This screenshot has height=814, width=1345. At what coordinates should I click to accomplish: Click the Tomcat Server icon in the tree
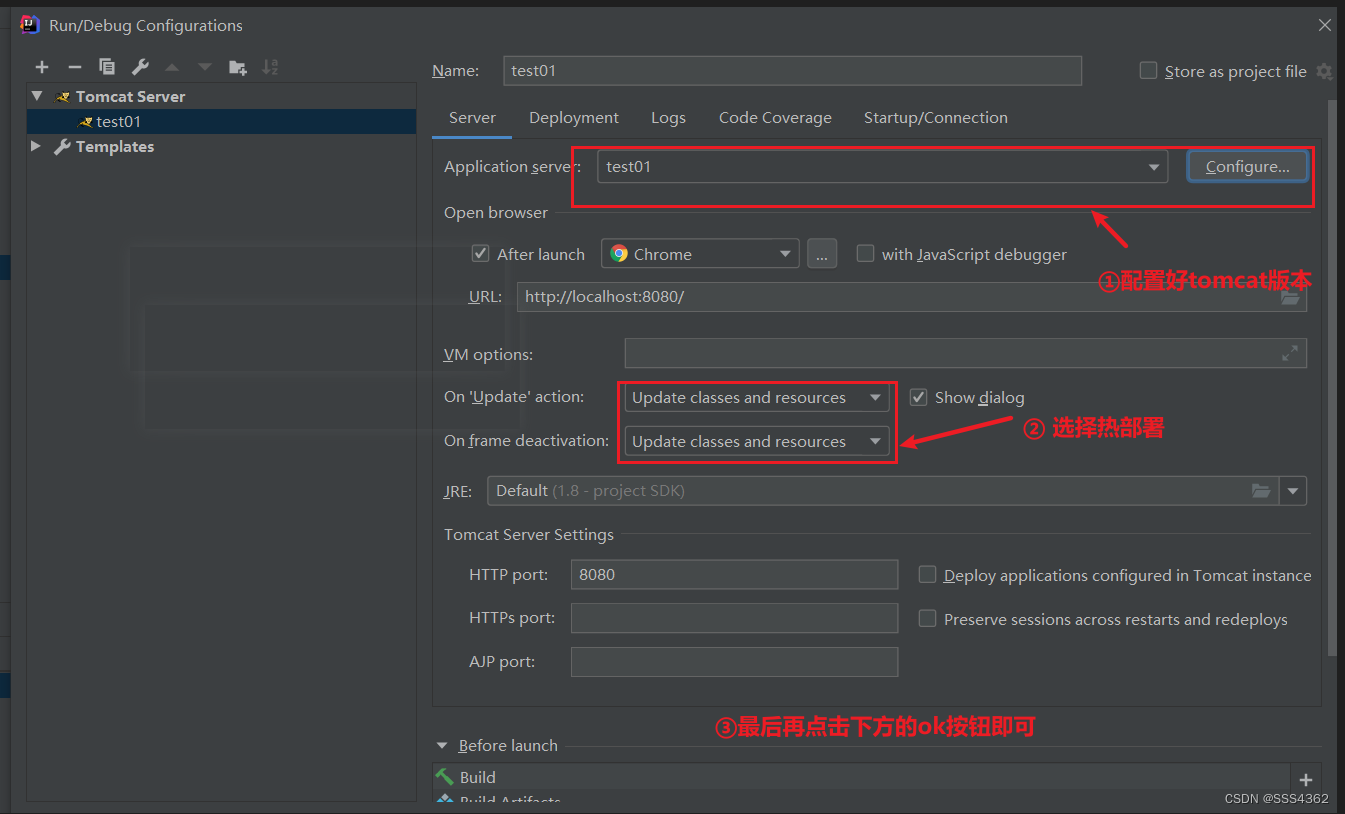[63, 97]
